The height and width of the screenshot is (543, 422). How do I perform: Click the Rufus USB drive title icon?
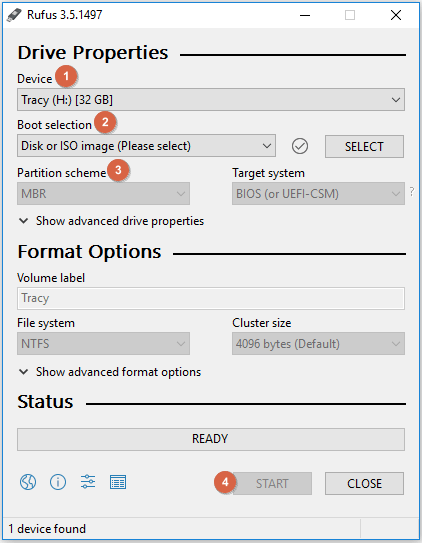tap(14, 15)
